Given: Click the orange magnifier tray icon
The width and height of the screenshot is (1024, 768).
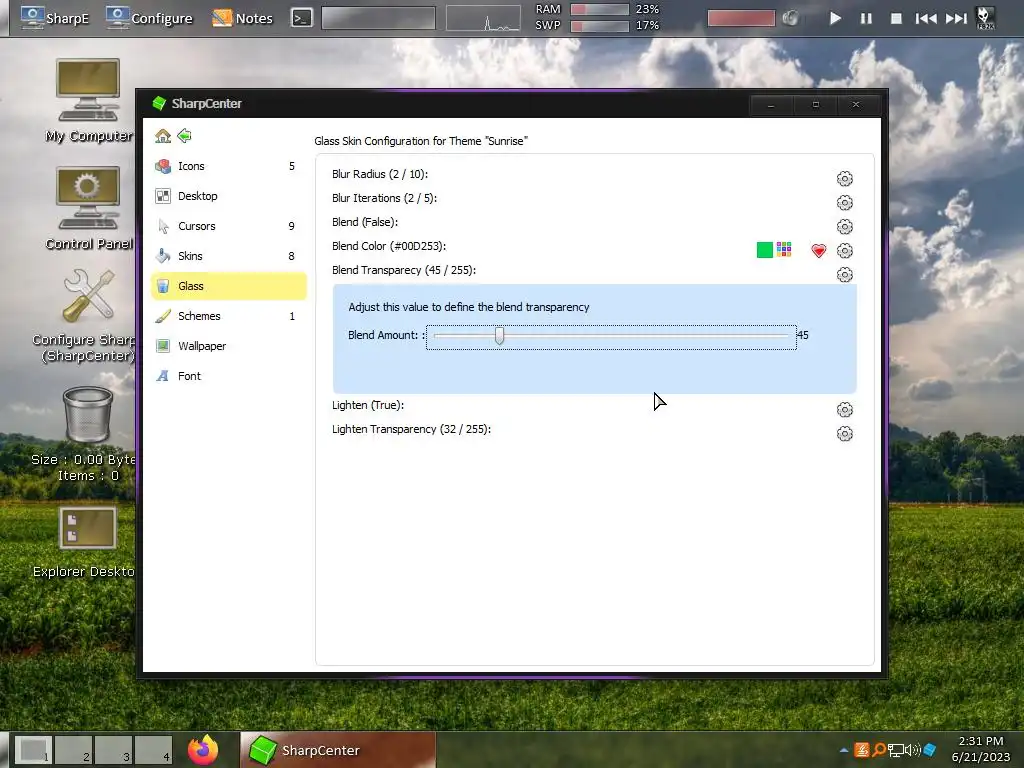Looking at the screenshot, I should tap(879, 750).
